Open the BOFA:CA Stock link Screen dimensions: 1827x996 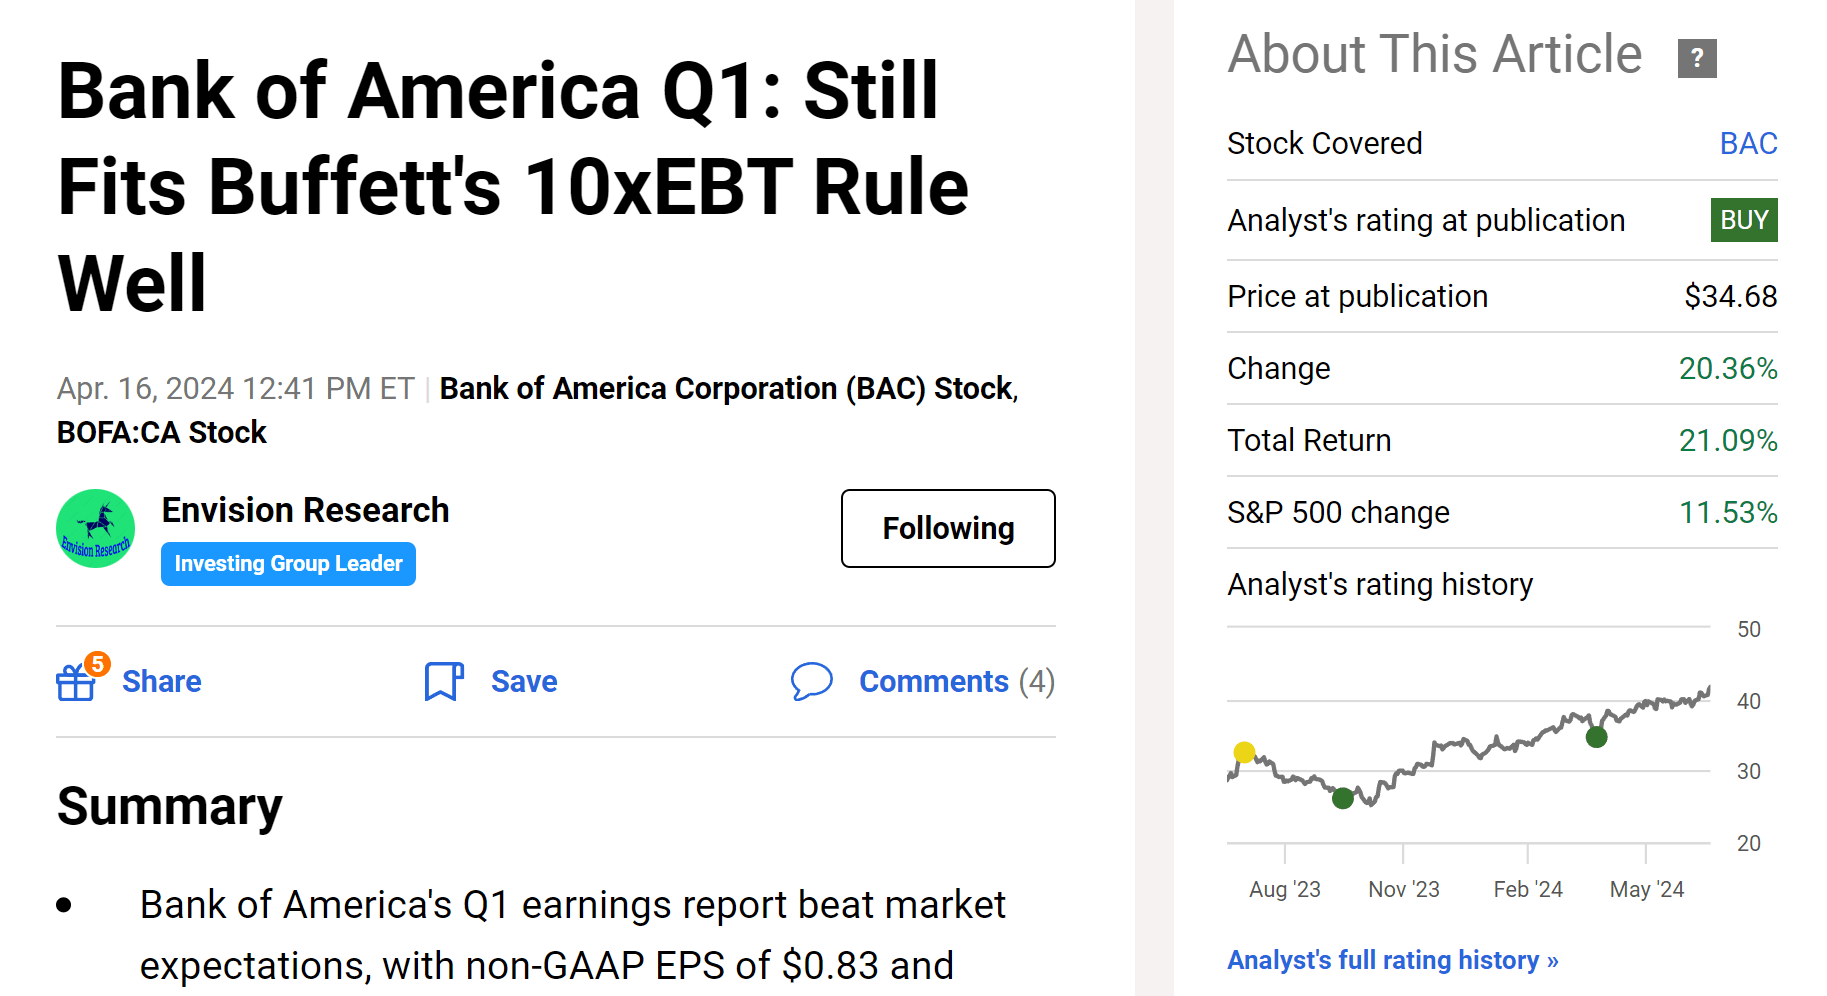point(162,432)
